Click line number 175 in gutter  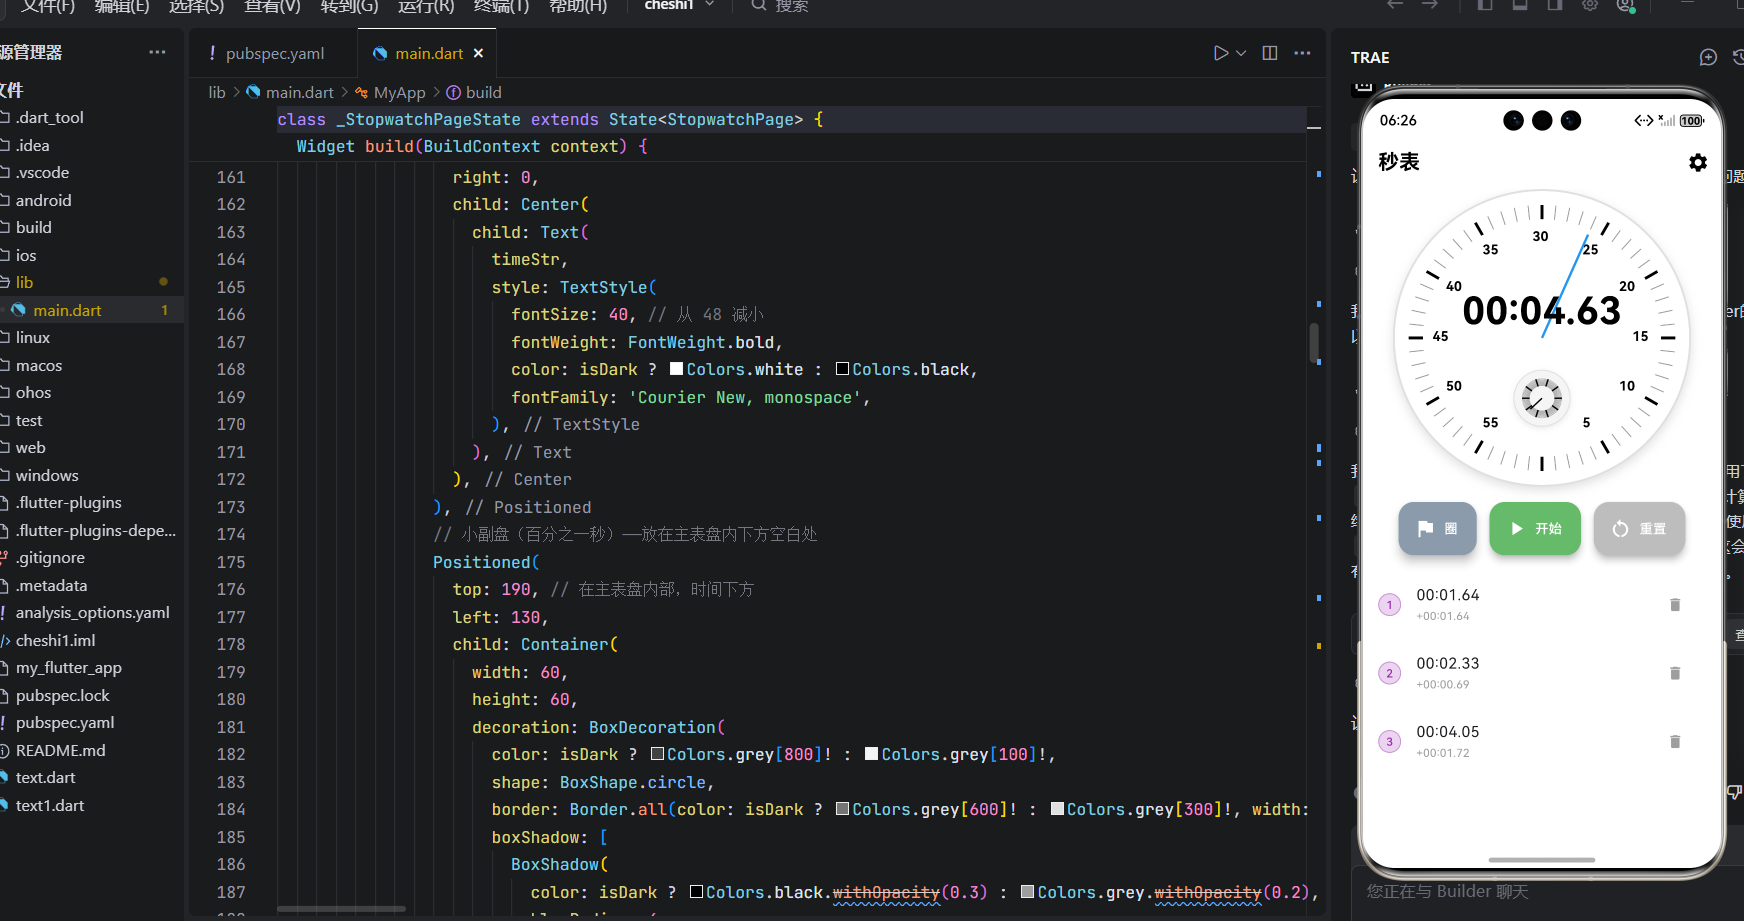coord(231,562)
